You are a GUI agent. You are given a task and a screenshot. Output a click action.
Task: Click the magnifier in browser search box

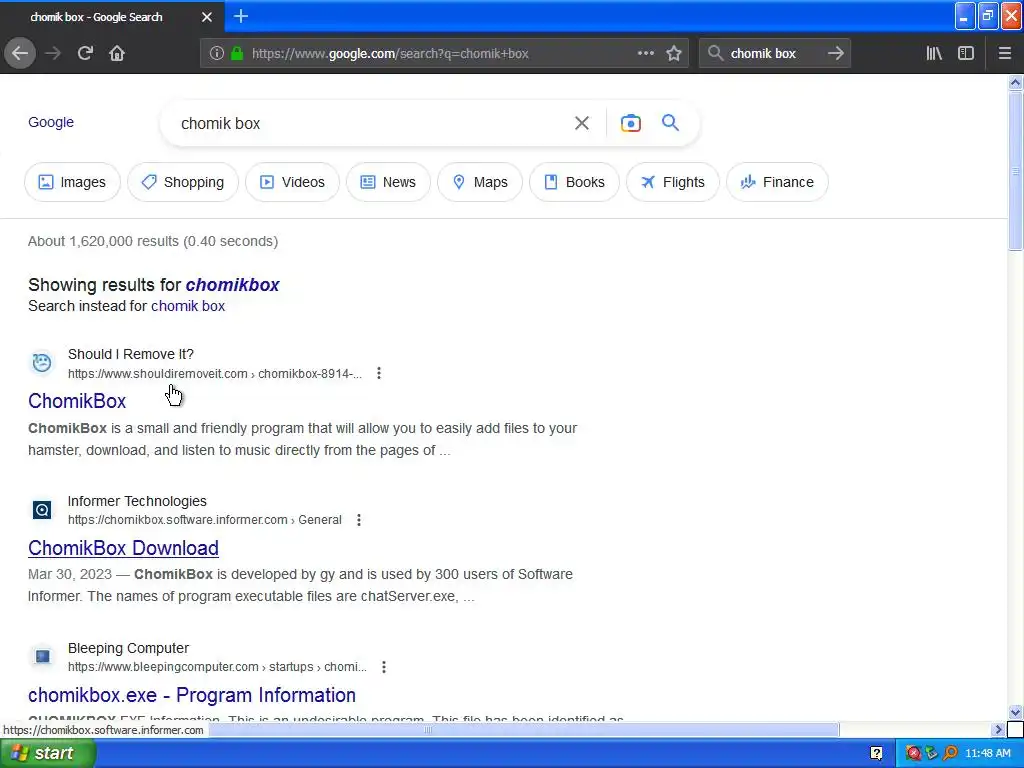(x=715, y=54)
